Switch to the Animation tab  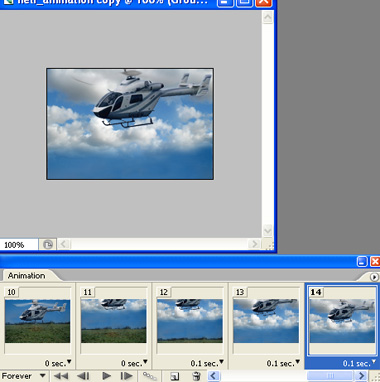26,276
